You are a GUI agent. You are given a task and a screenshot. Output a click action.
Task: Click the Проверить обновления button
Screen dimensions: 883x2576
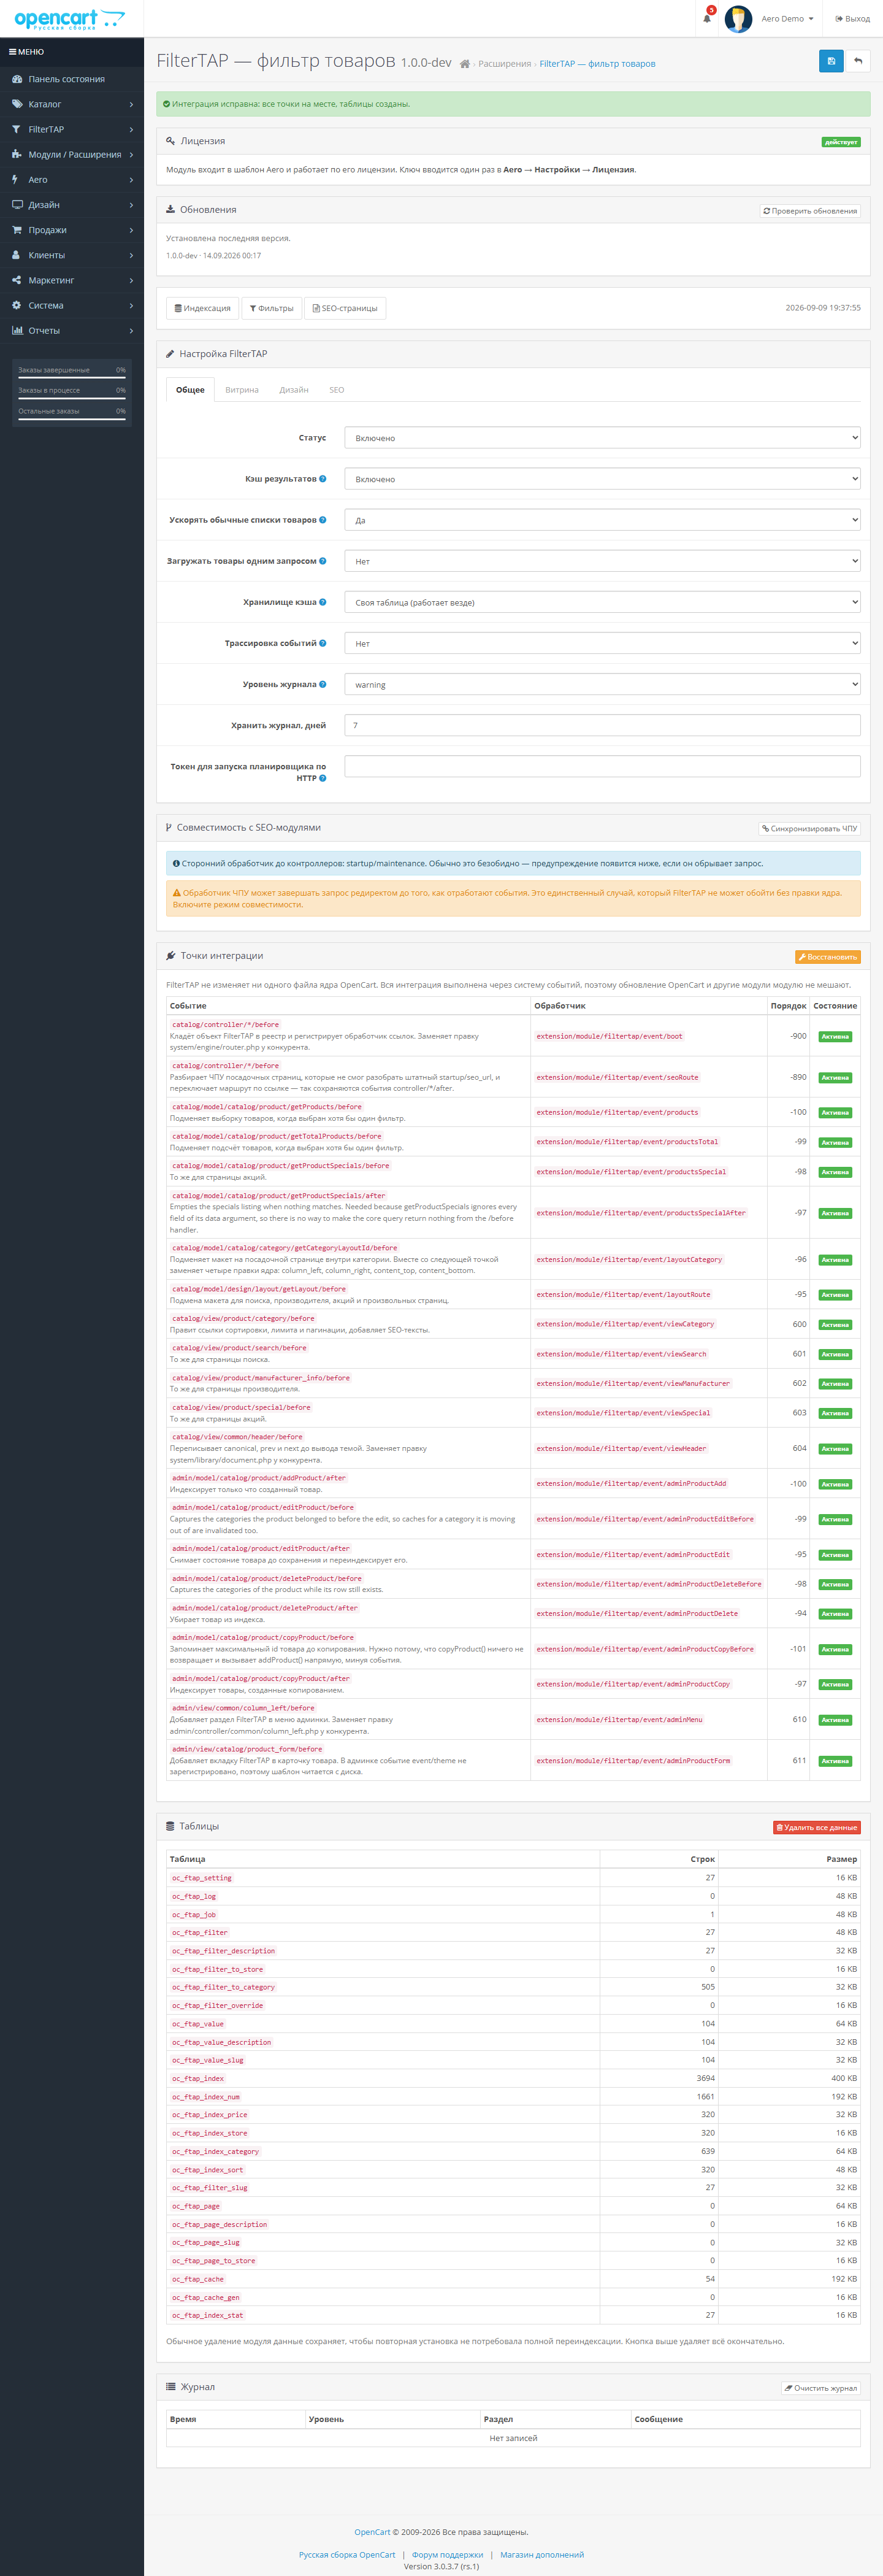(x=810, y=211)
